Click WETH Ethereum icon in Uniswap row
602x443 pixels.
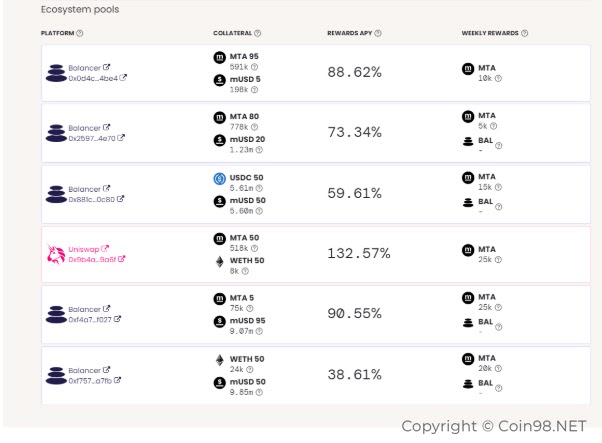[220, 261]
